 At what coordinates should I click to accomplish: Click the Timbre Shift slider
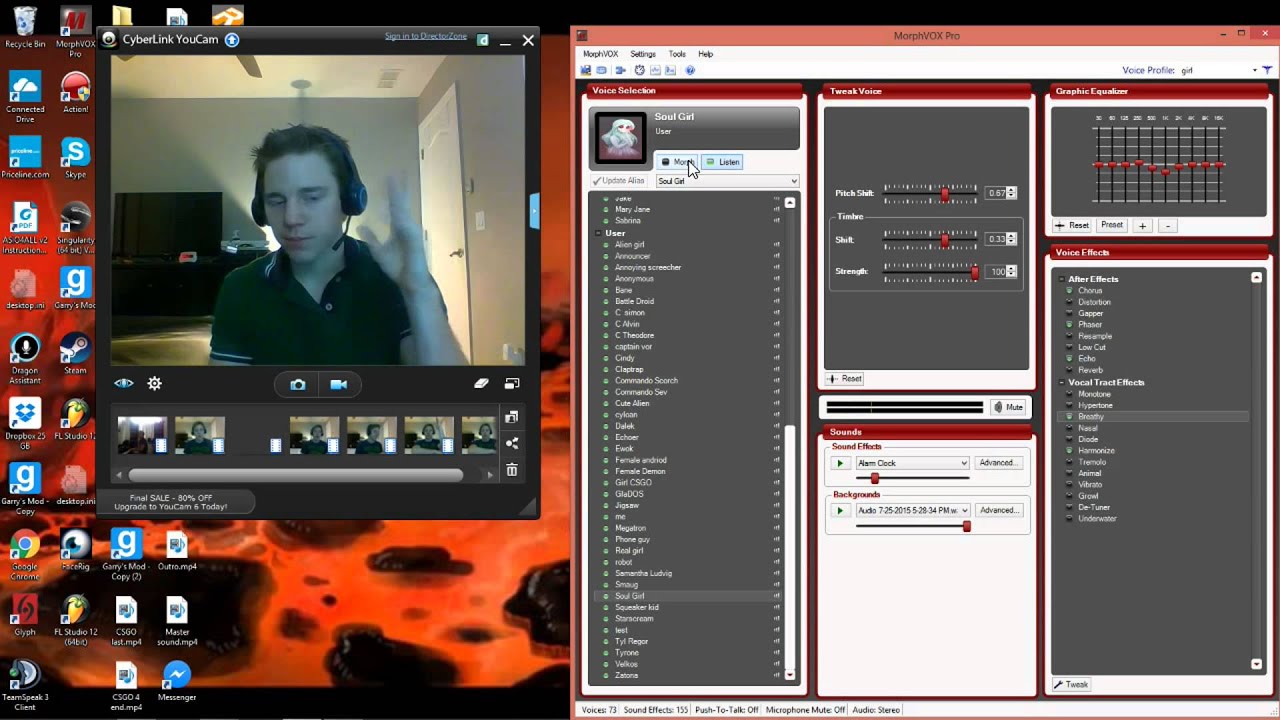coord(930,240)
